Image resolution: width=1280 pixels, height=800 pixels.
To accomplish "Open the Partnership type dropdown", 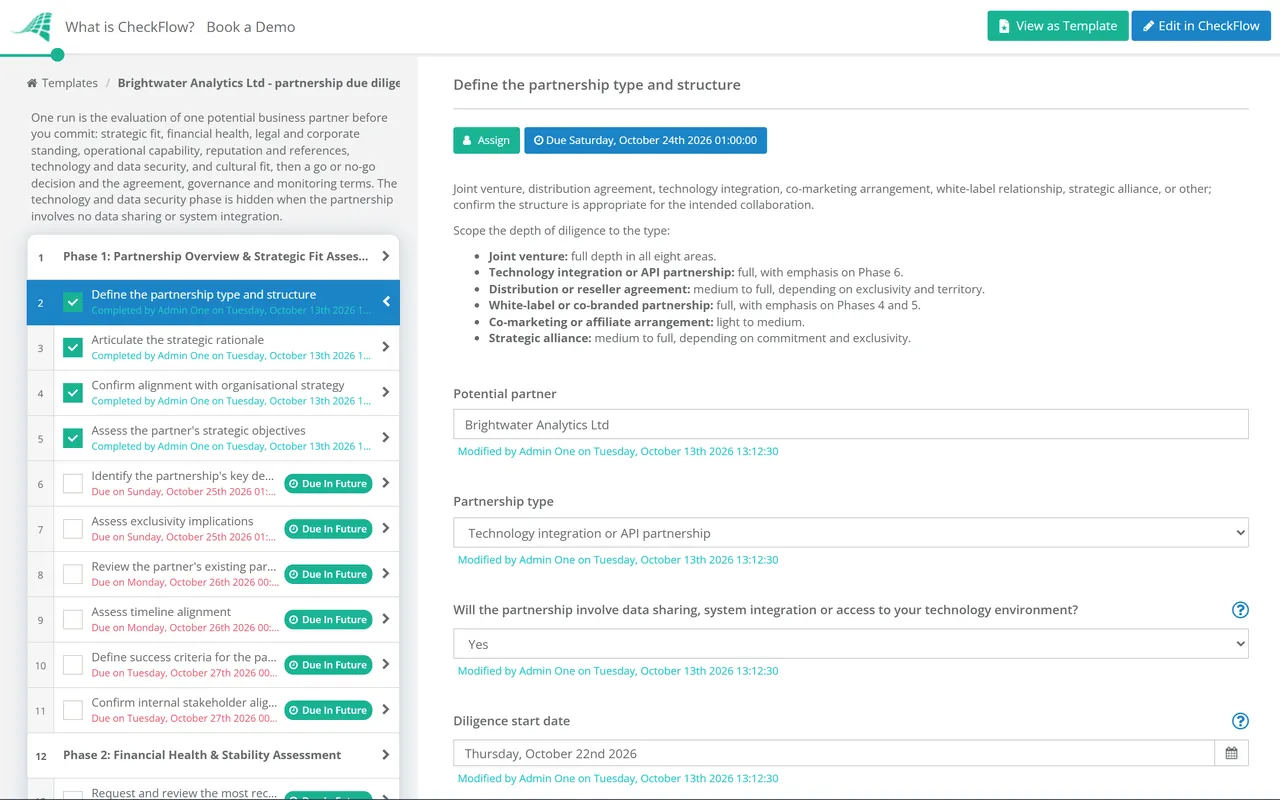I will 851,533.
